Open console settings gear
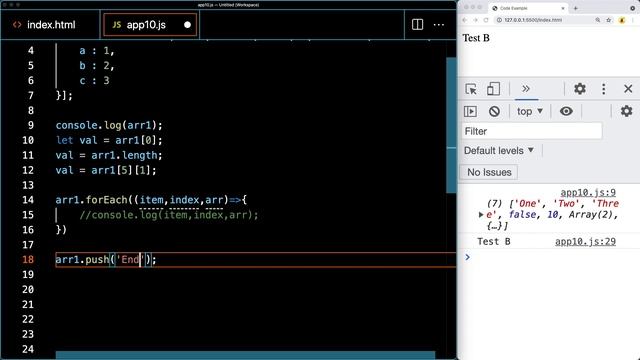This screenshot has height=360, width=640. click(626, 111)
